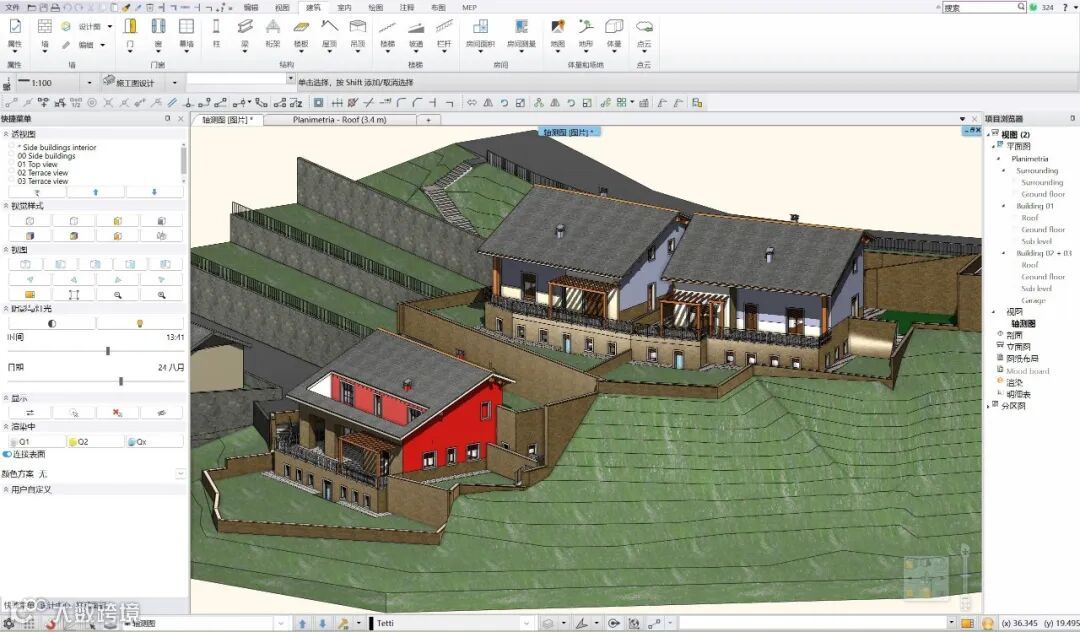Image resolution: width=1080 pixels, height=632 pixels.
Task: Click the mirror tool in drawing toolbar
Action: click(x=488, y=103)
